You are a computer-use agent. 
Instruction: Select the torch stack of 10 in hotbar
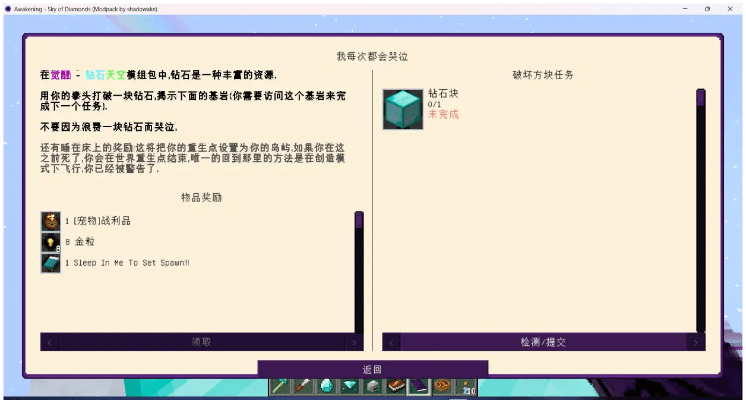(465, 386)
